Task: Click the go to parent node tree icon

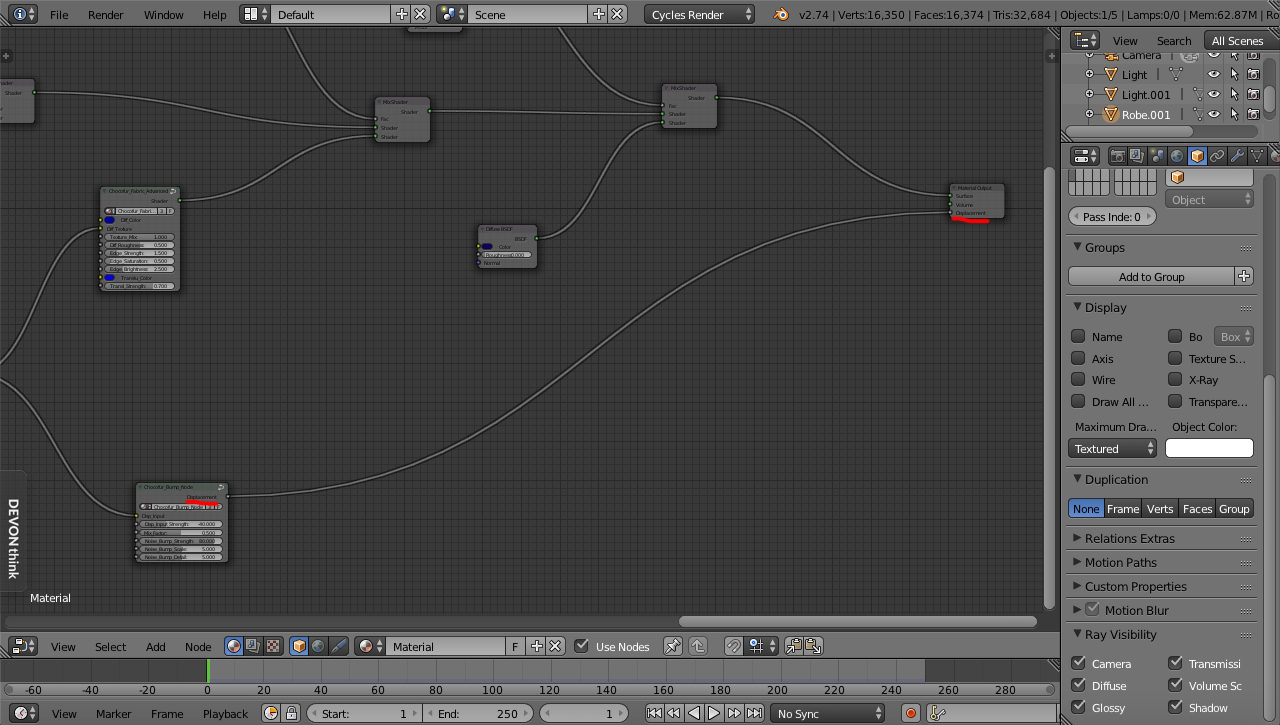Action: click(698, 646)
